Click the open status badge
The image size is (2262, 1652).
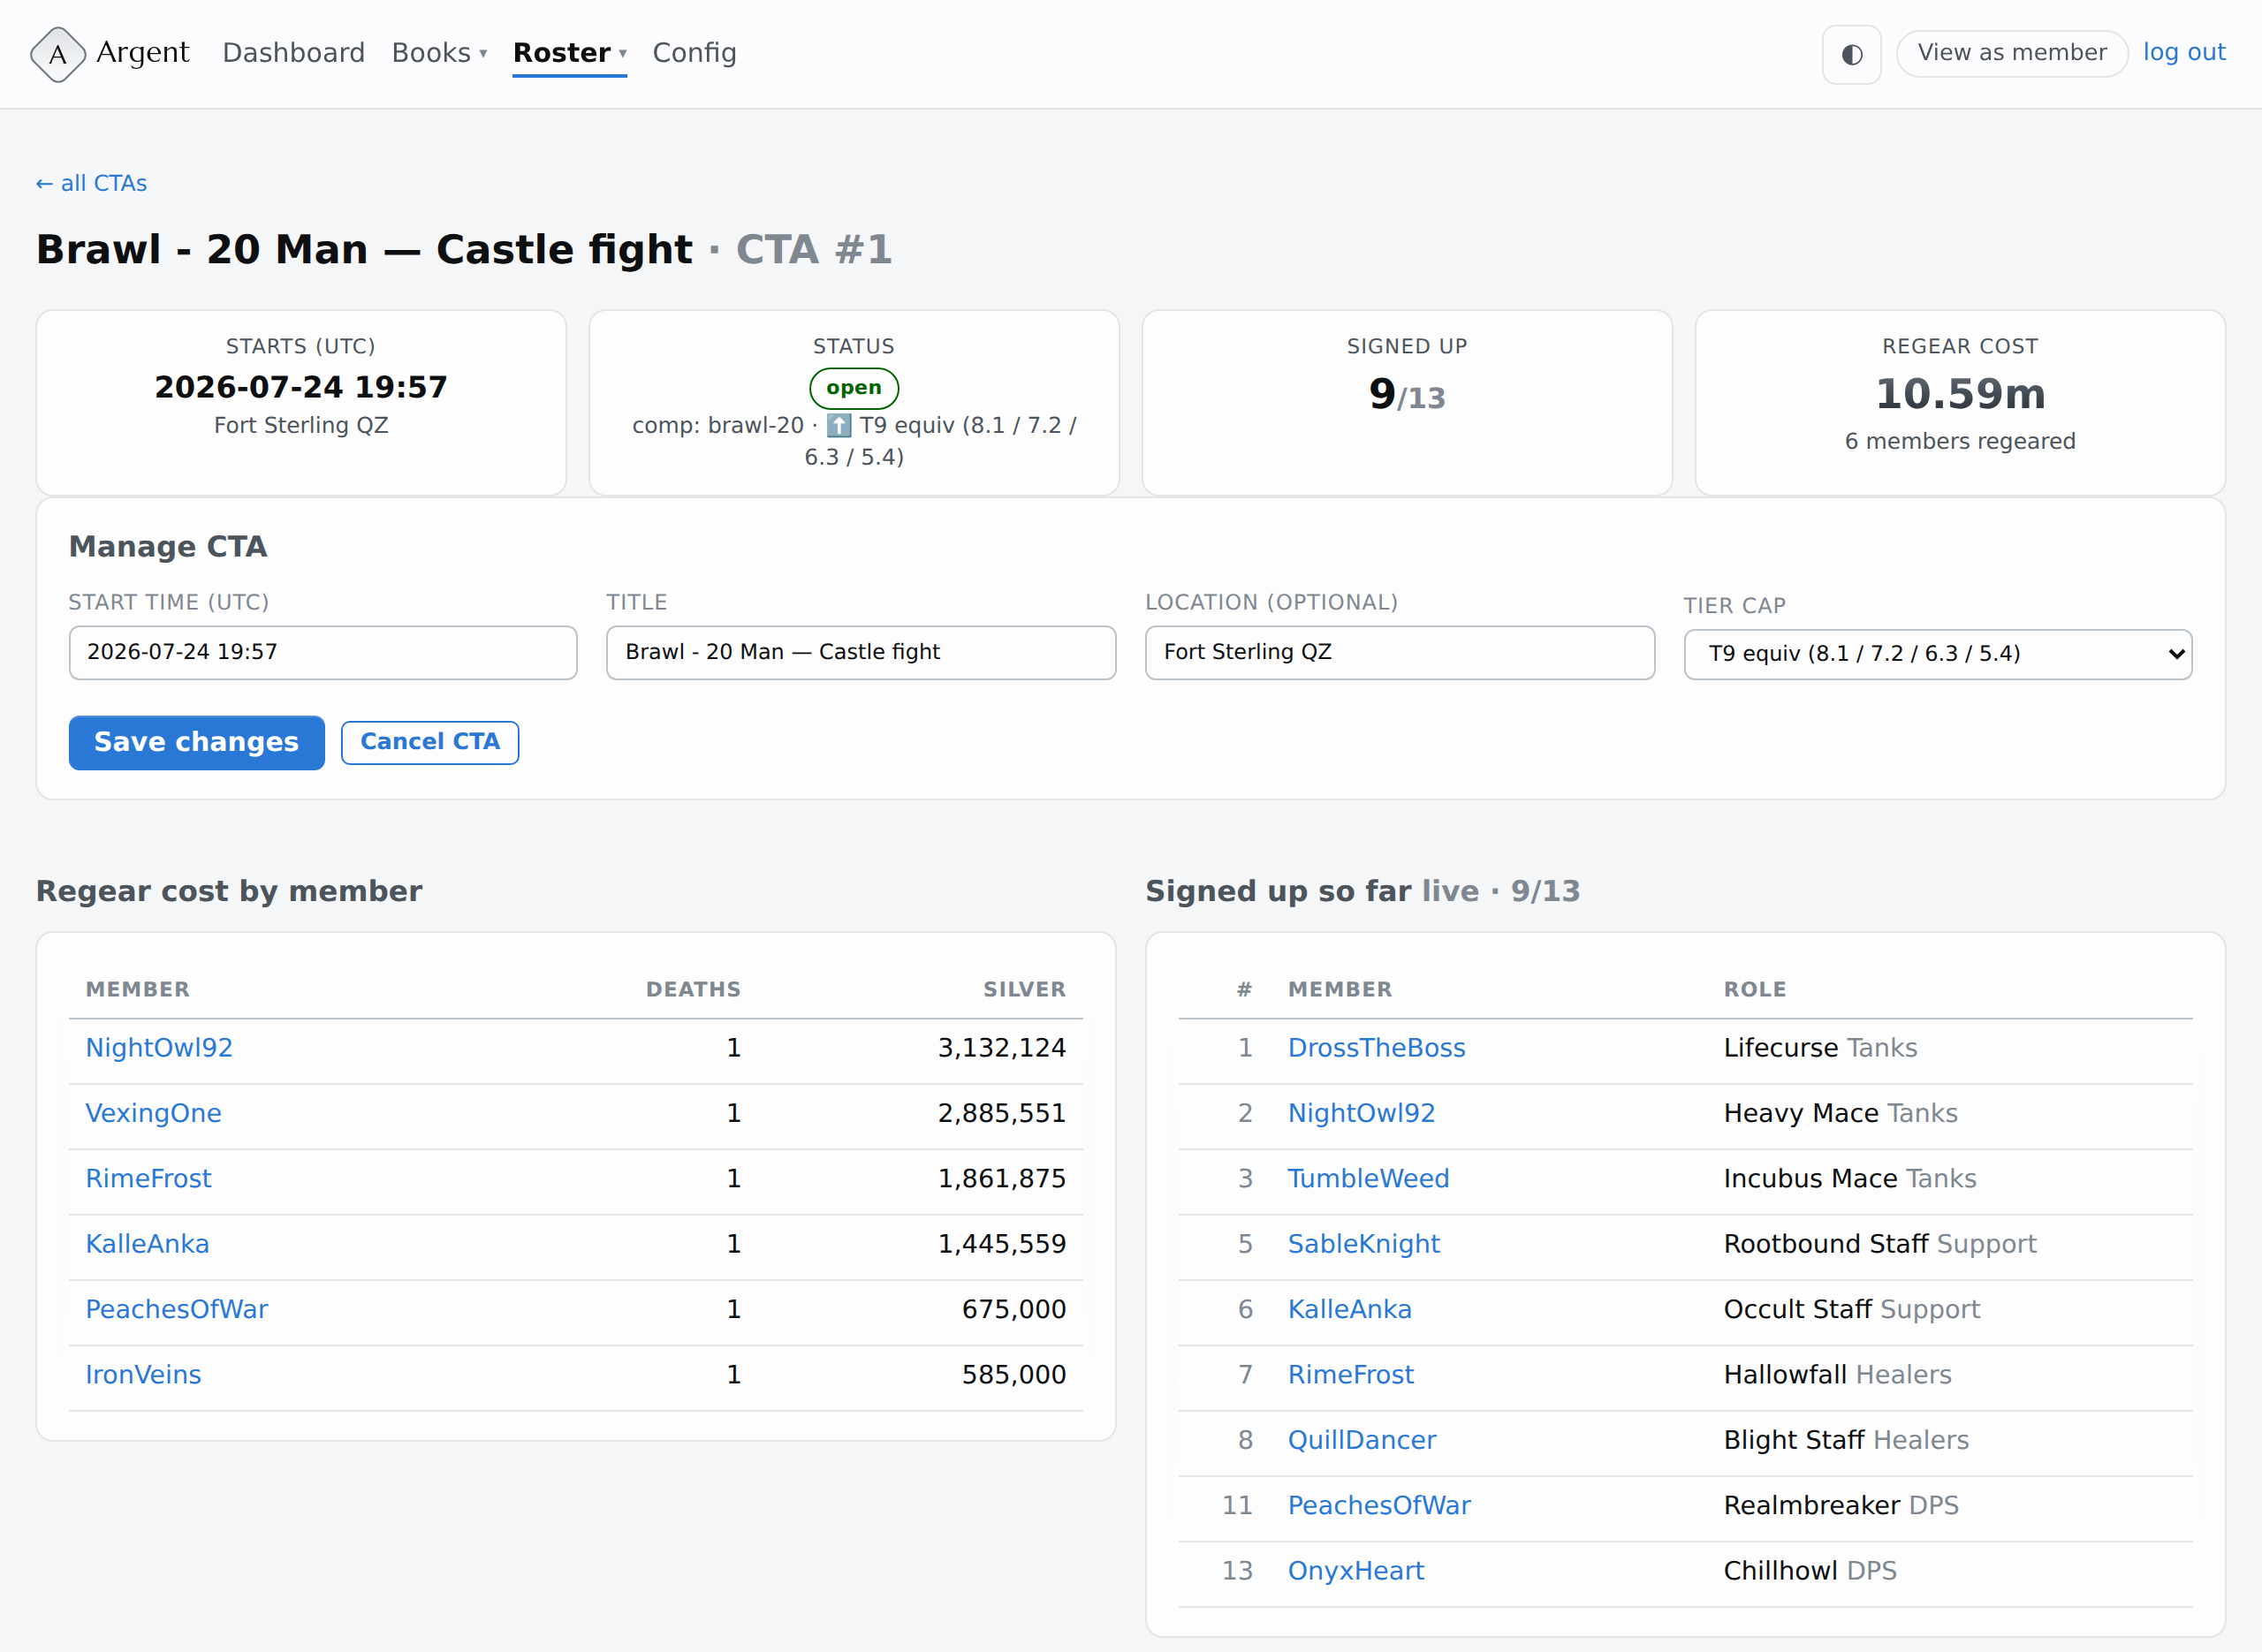click(x=853, y=388)
